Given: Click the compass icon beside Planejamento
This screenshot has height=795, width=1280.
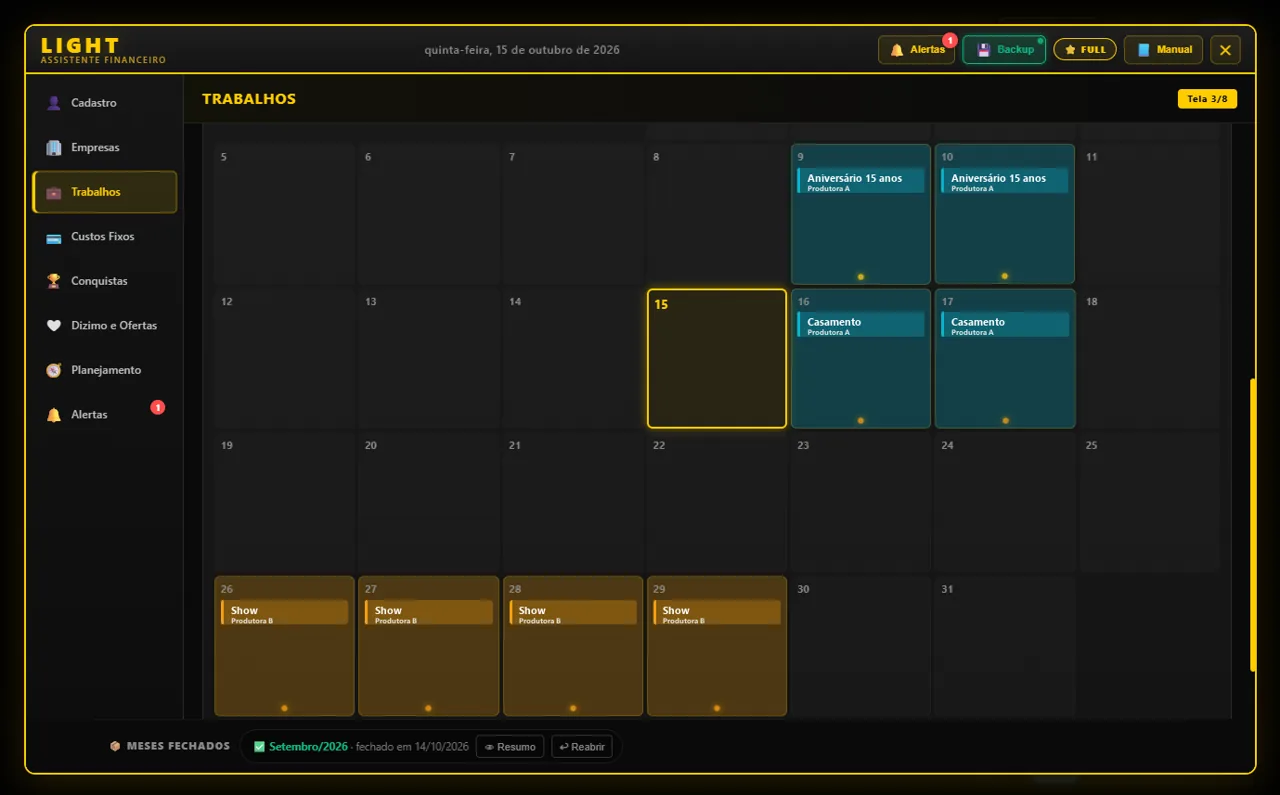Looking at the screenshot, I should (54, 370).
